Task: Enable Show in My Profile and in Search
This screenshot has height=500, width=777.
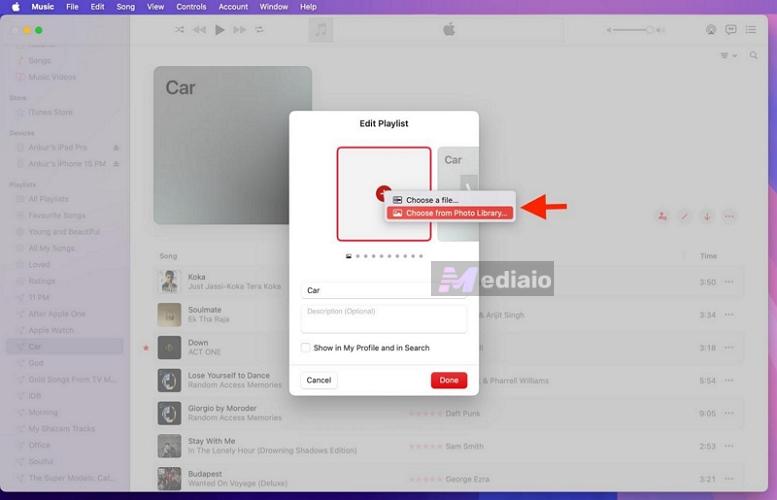Action: tap(306, 347)
